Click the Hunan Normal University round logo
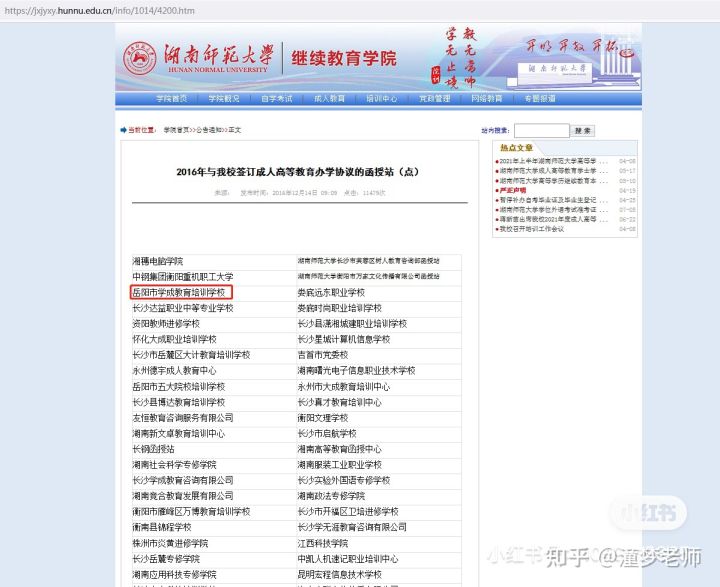 140,58
